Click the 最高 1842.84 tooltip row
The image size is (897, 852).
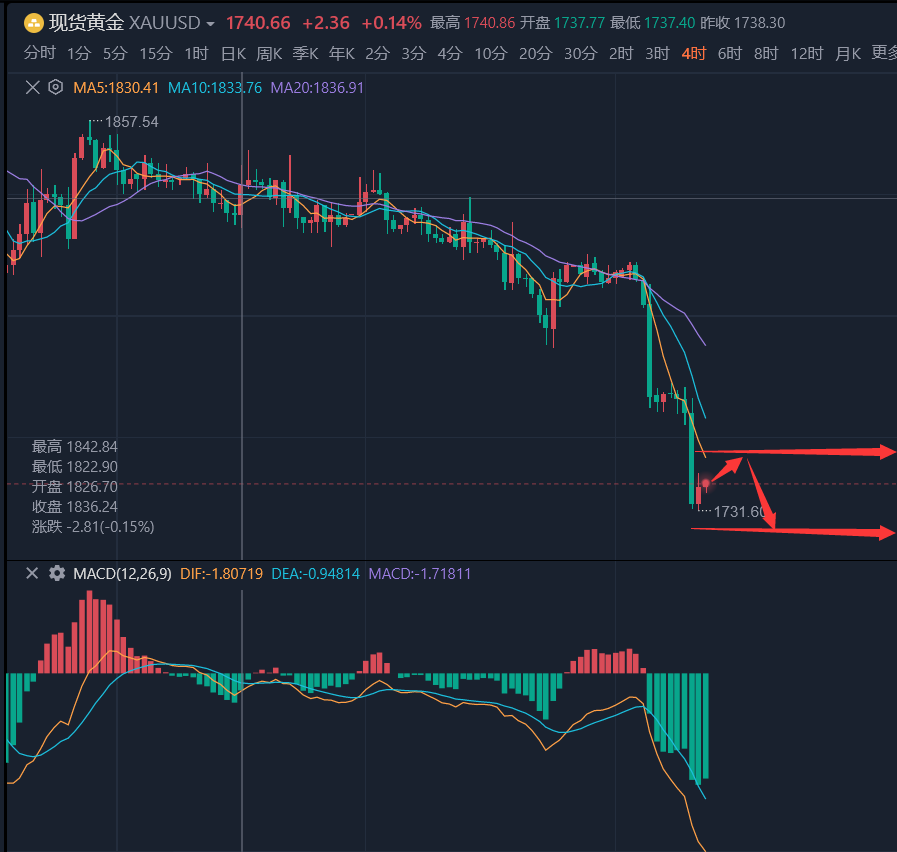click(74, 446)
